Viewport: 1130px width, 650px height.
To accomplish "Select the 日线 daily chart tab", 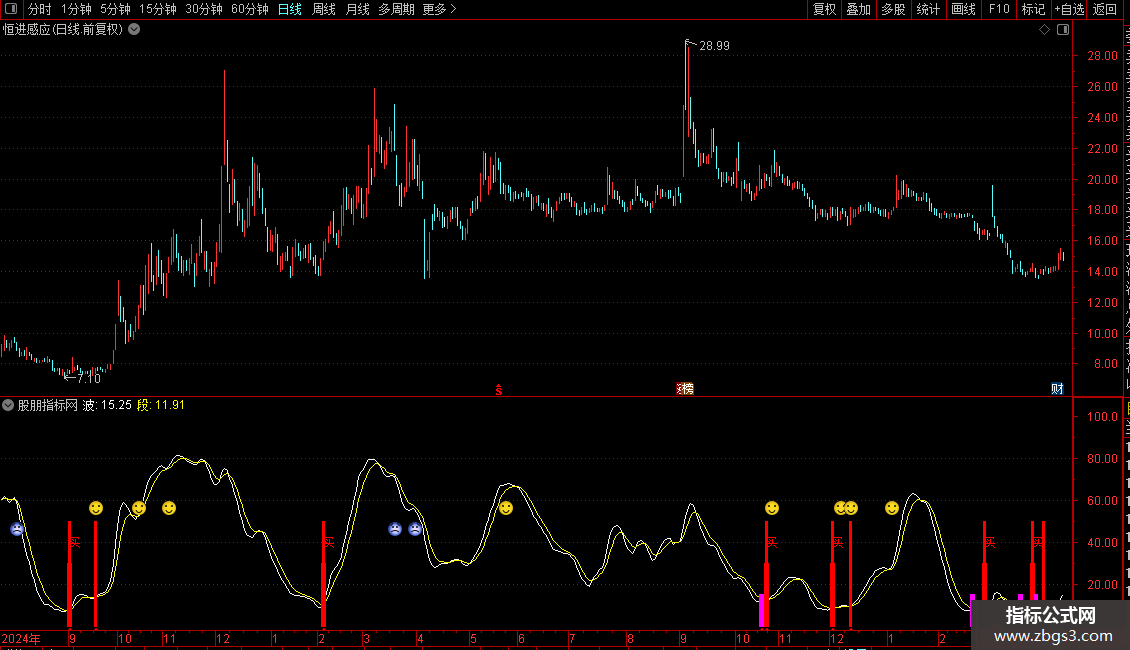I will click(x=290, y=9).
